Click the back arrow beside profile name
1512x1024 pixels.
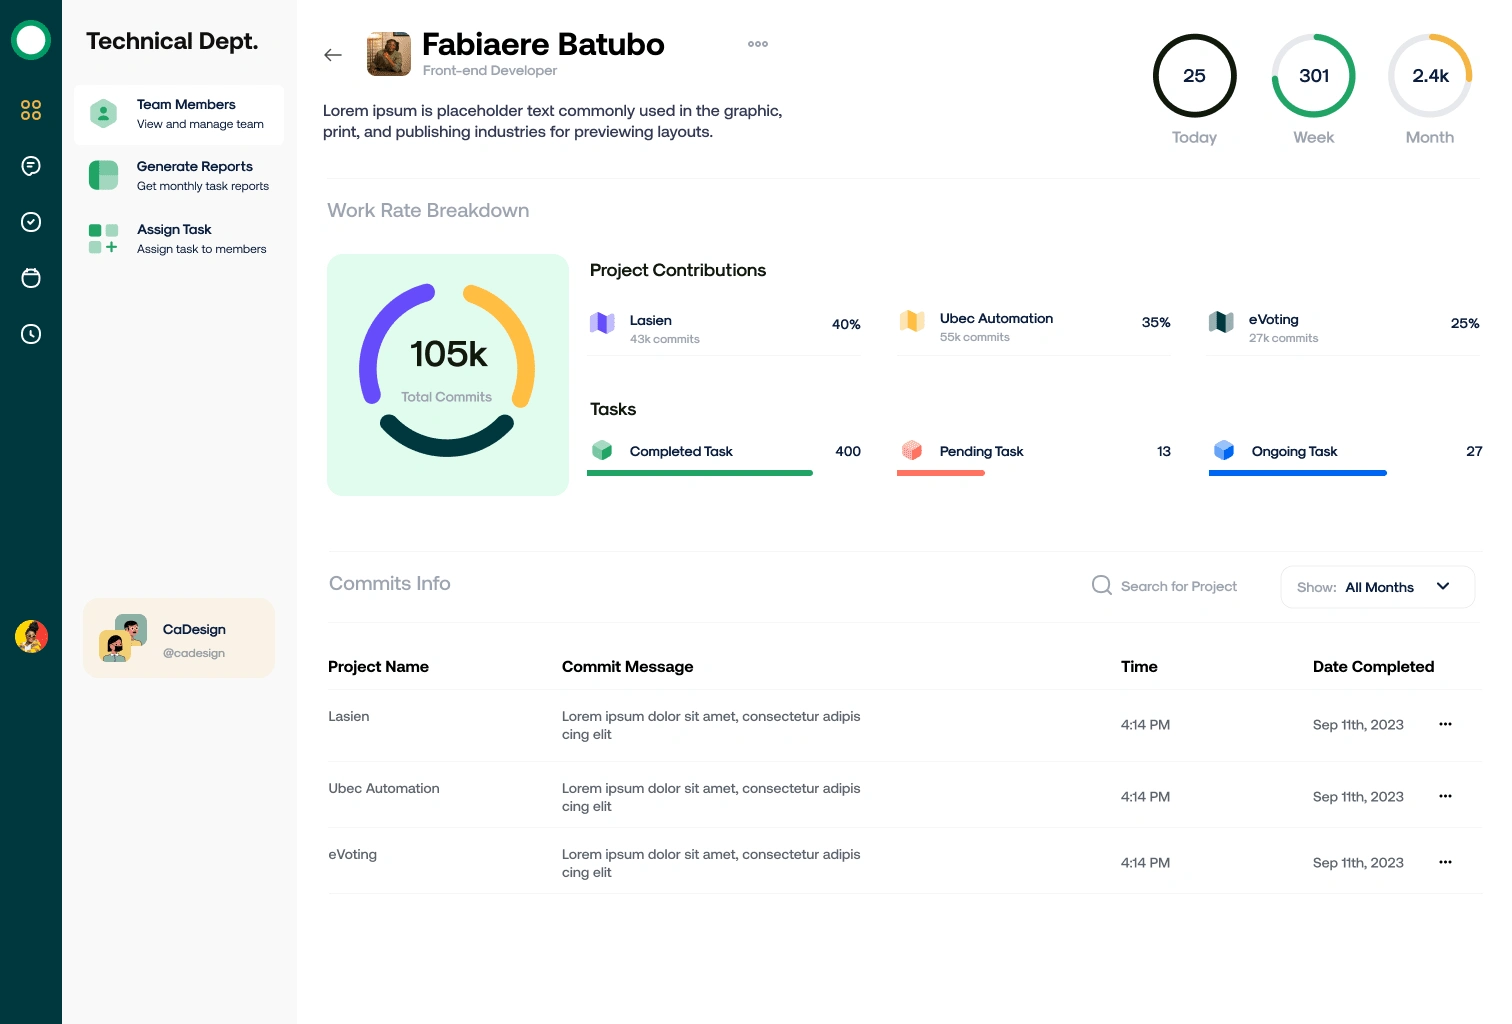click(x=333, y=55)
